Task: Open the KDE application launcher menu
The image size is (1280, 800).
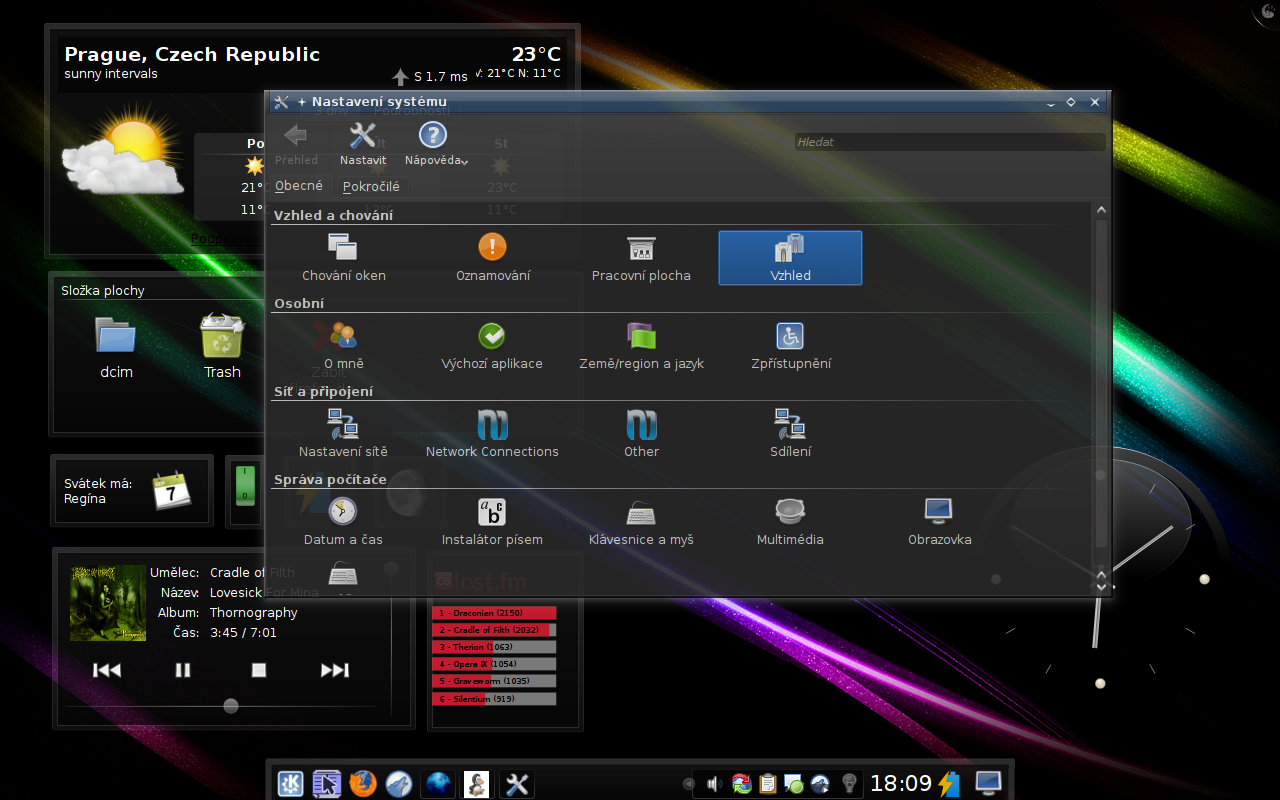Action: click(x=291, y=783)
